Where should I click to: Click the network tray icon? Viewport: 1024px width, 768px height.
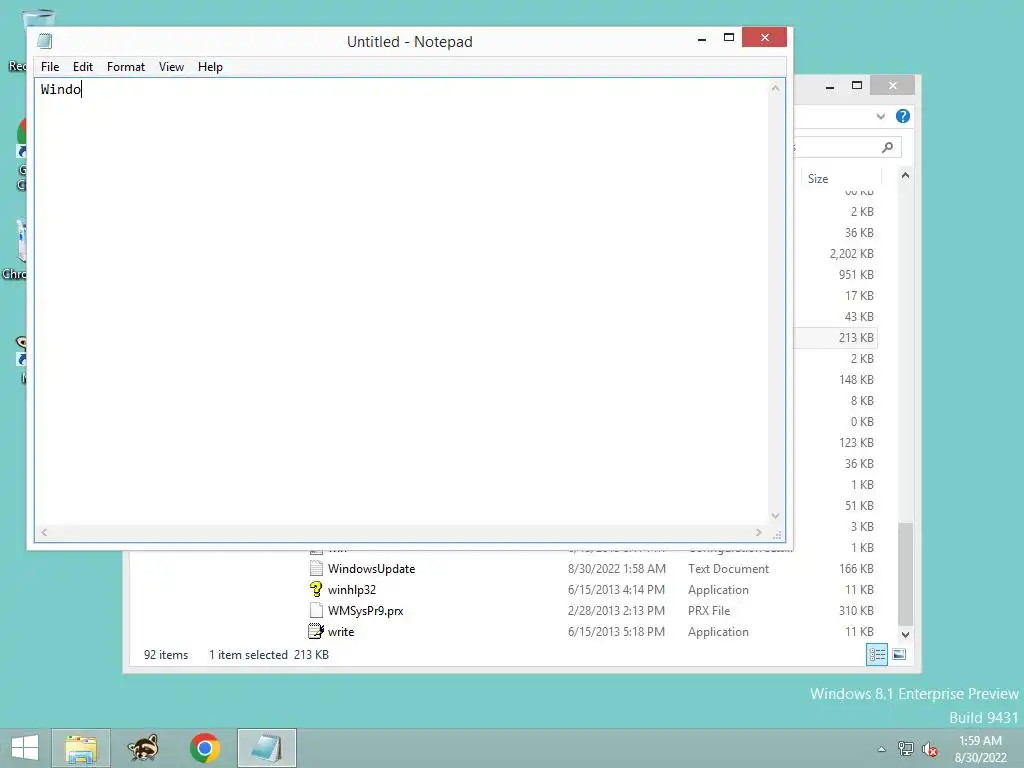coord(905,748)
